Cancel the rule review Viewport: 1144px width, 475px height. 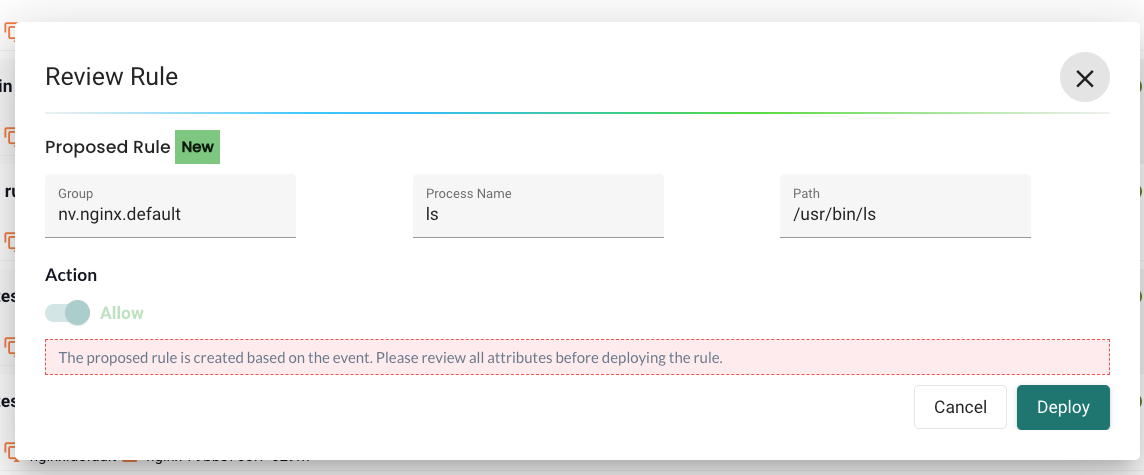tap(960, 407)
